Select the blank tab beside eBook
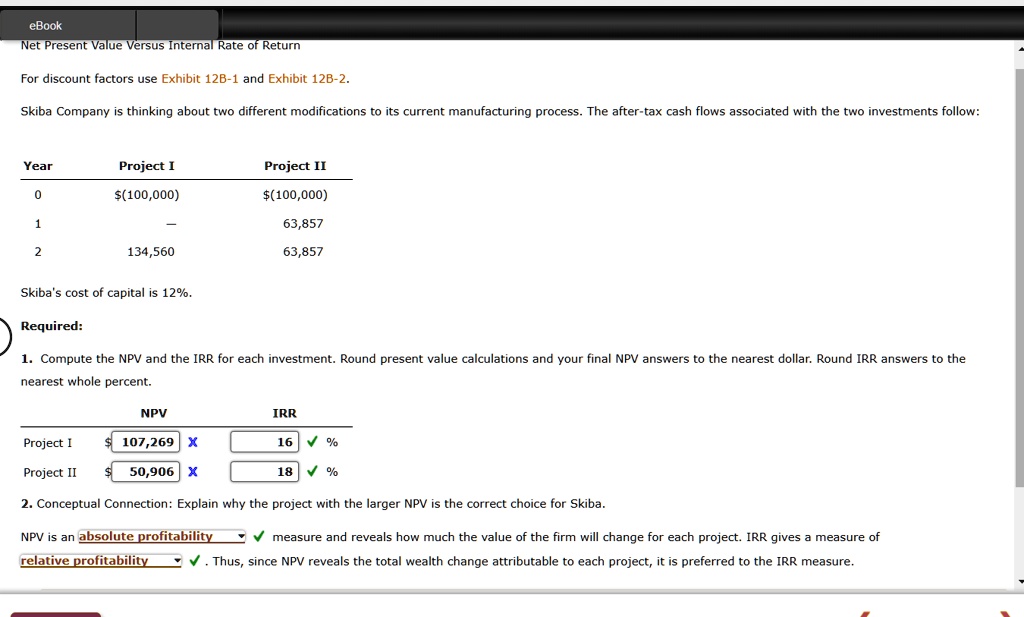Screen dimensions: 1024x617 [178, 26]
